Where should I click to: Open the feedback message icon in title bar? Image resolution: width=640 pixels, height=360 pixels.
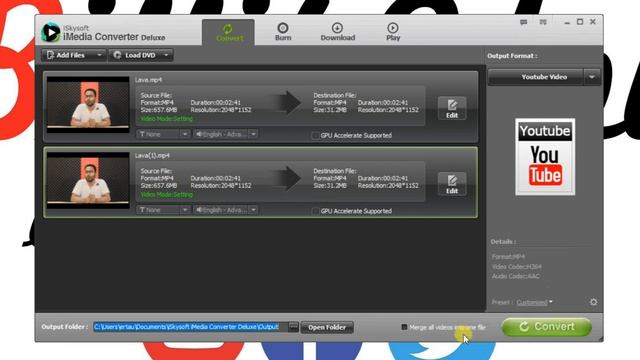coord(524,22)
